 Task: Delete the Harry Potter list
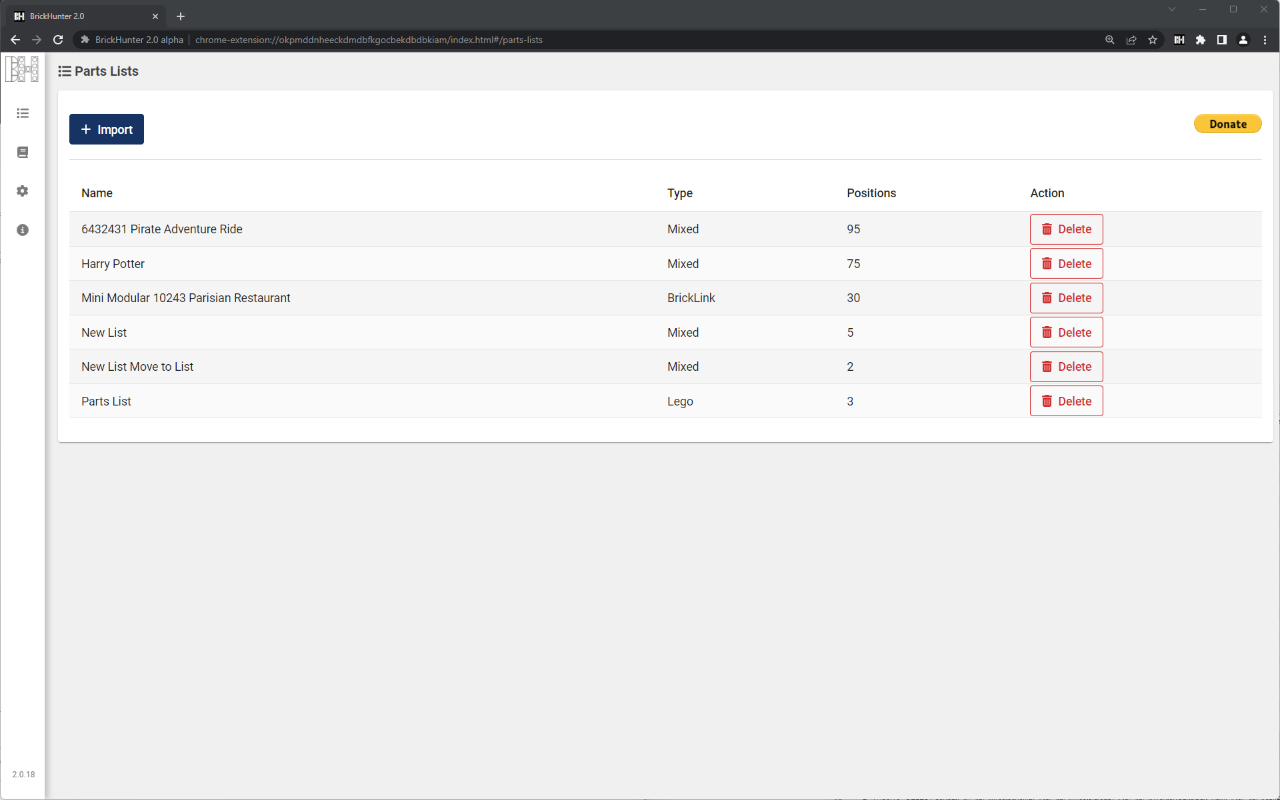click(1066, 264)
